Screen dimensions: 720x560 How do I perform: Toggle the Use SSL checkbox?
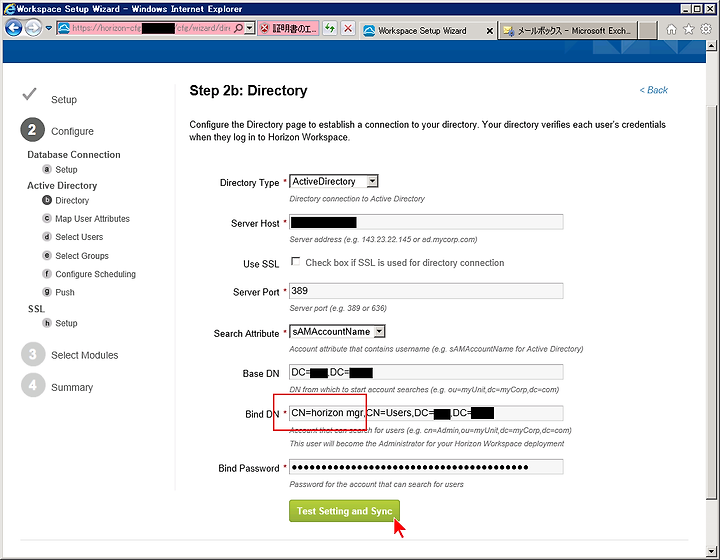[295, 262]
